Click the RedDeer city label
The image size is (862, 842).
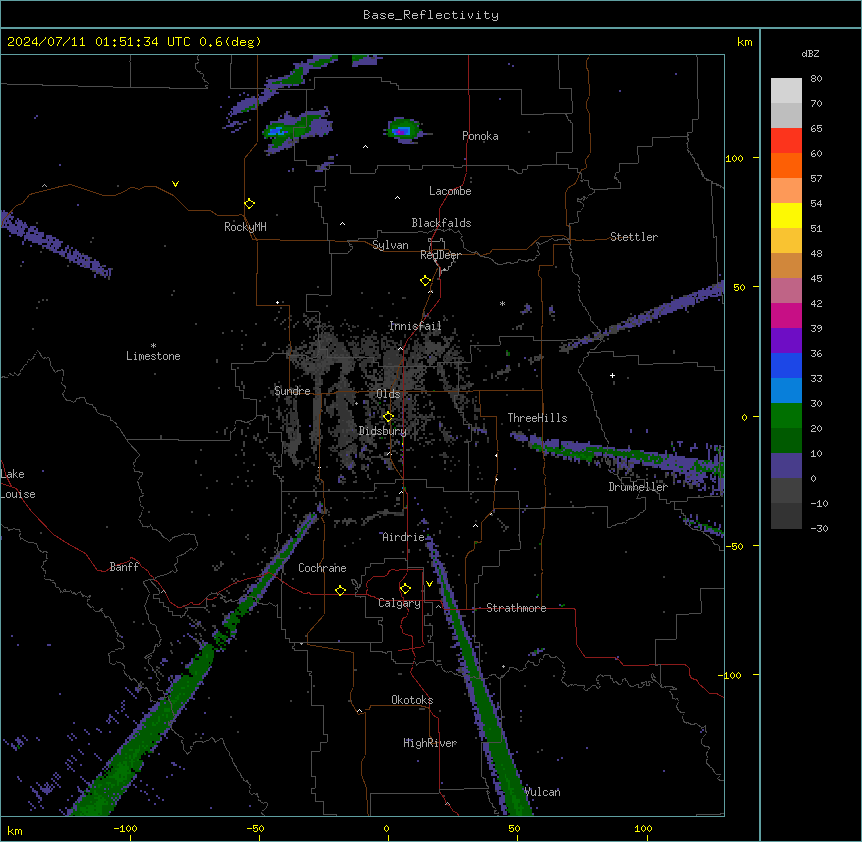[440, 255]
